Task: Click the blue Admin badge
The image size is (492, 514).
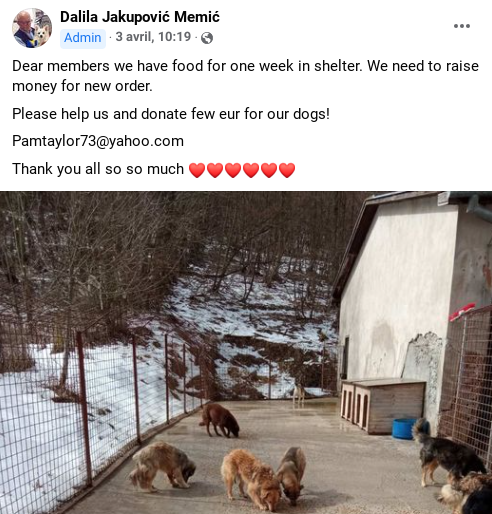Action: click(x=83, y=38)
